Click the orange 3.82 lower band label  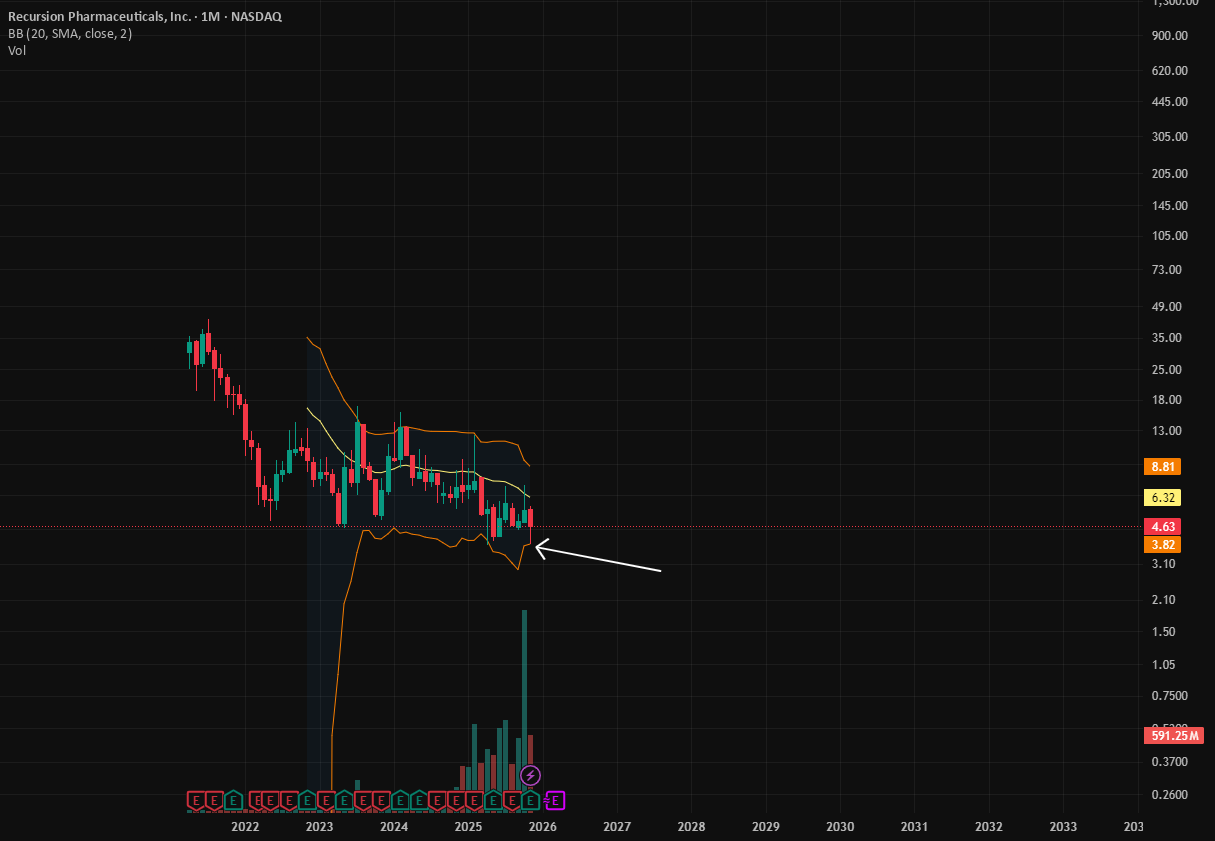coord(1161,545)
